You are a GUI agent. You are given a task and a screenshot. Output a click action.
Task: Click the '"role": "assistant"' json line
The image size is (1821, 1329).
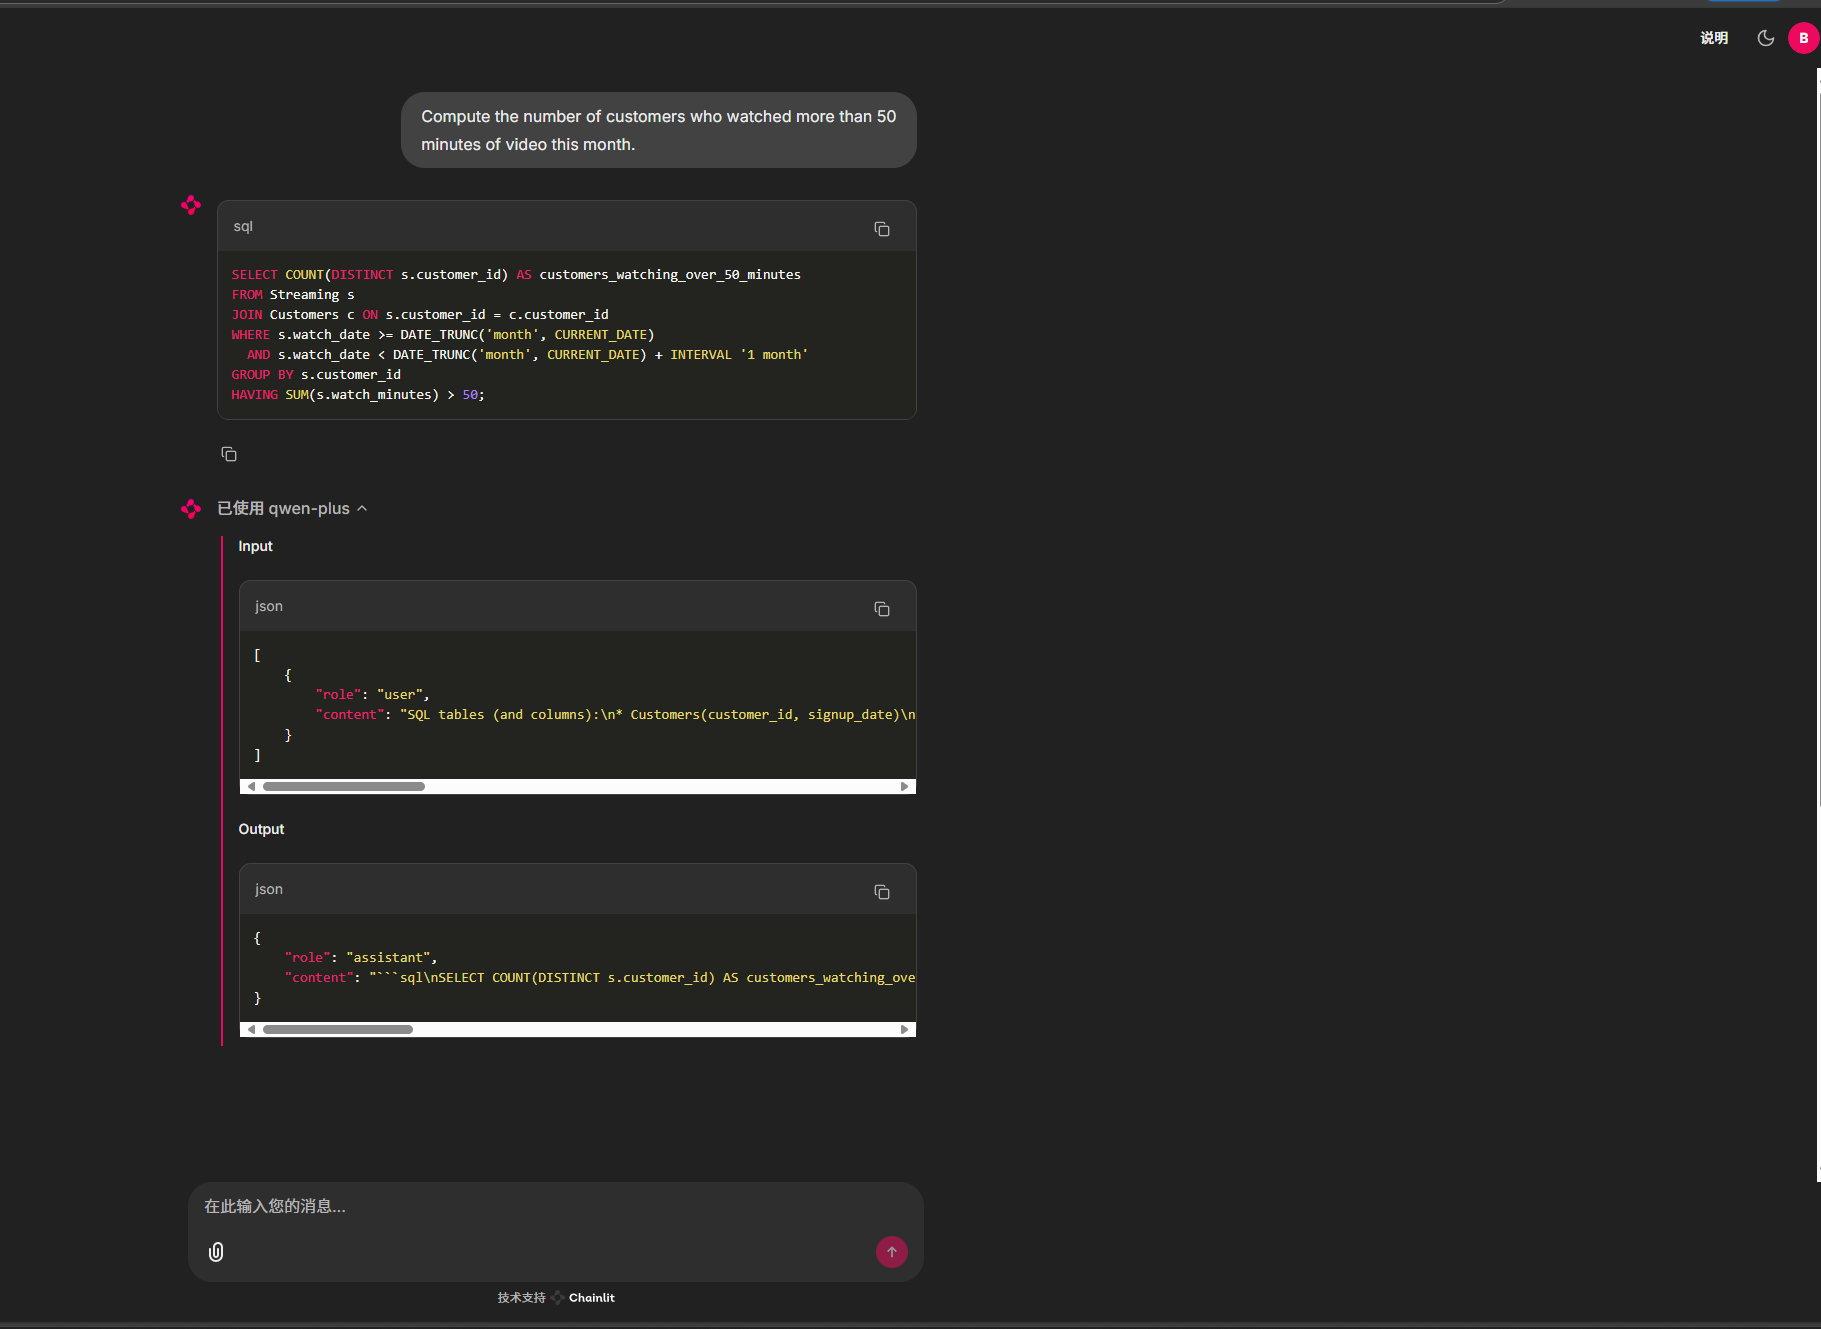pos(360,958)
